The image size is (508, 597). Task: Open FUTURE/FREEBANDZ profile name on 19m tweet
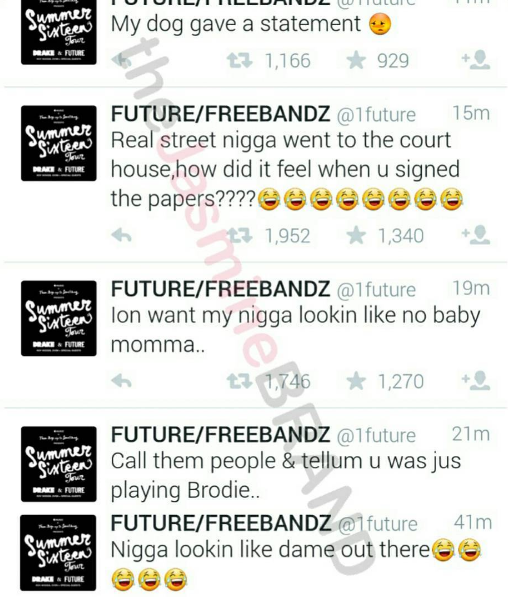pos(220,289)
